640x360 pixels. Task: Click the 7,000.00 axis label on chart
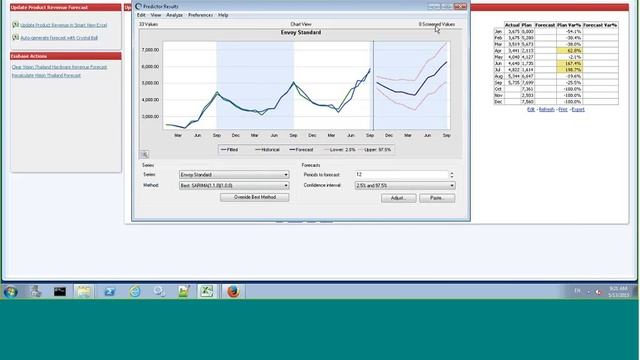tap(150, 50)
